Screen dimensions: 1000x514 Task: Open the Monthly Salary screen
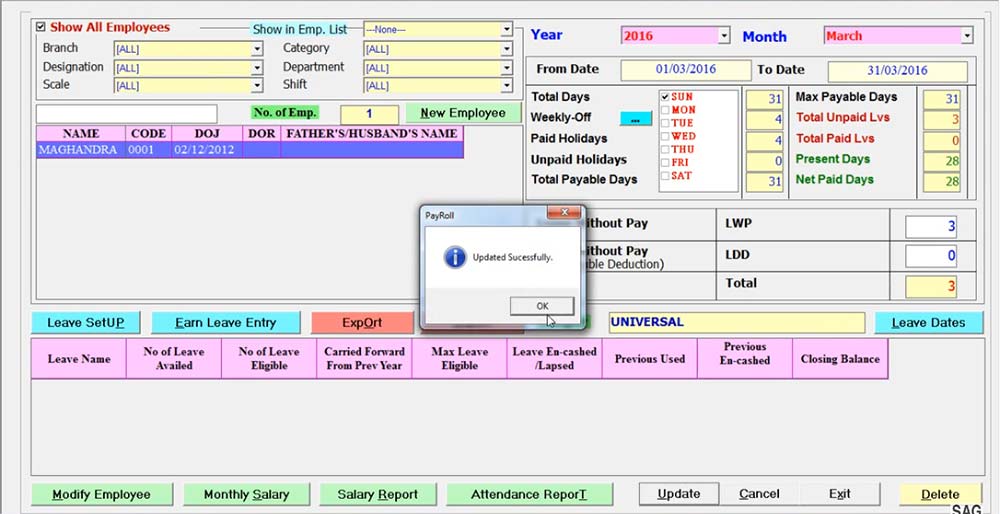coord(246,495)
